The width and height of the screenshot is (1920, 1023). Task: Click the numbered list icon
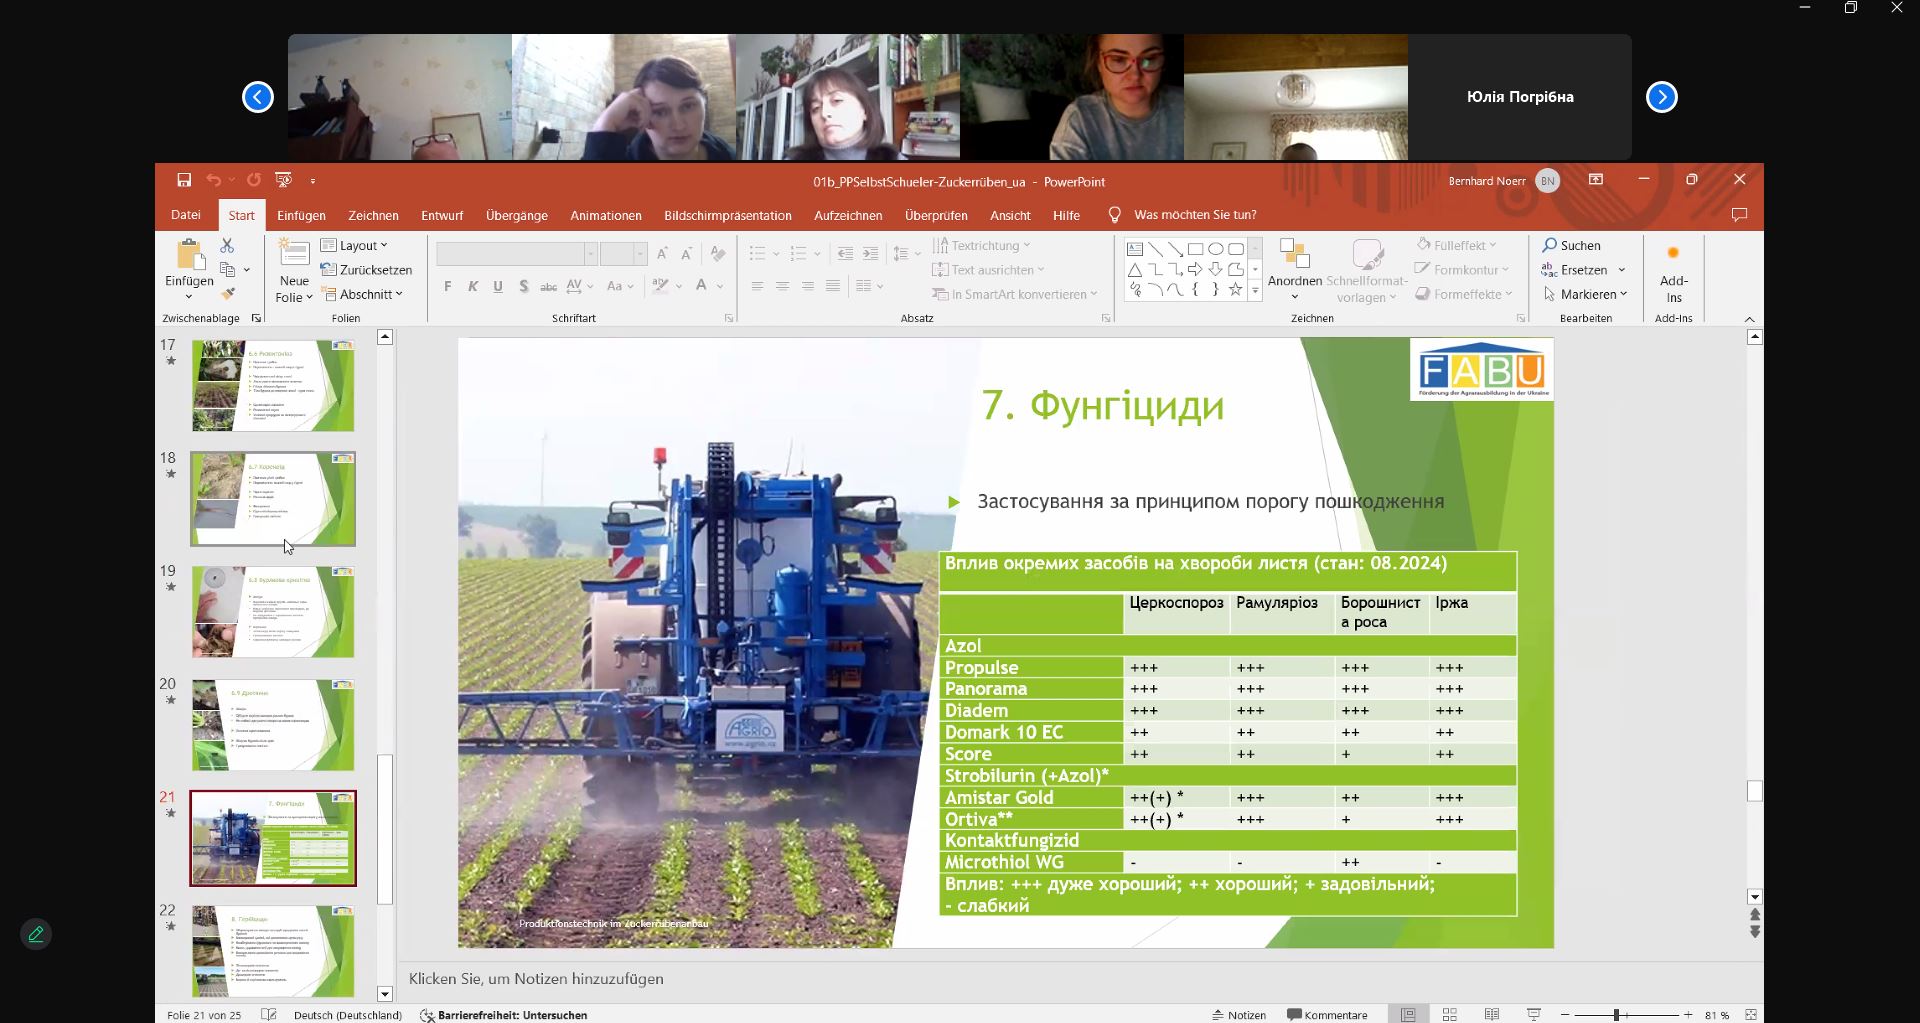[798, 254]
